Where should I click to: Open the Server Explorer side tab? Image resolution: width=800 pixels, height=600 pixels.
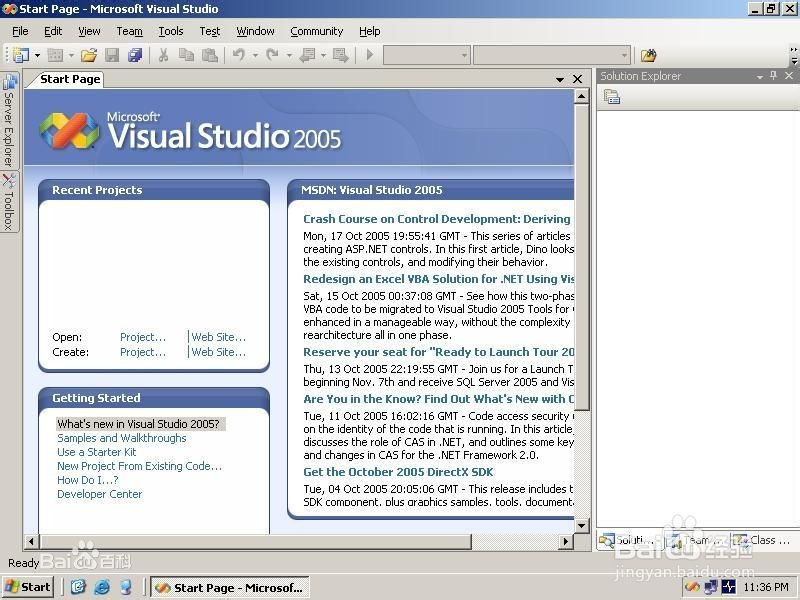pos(9,121)
